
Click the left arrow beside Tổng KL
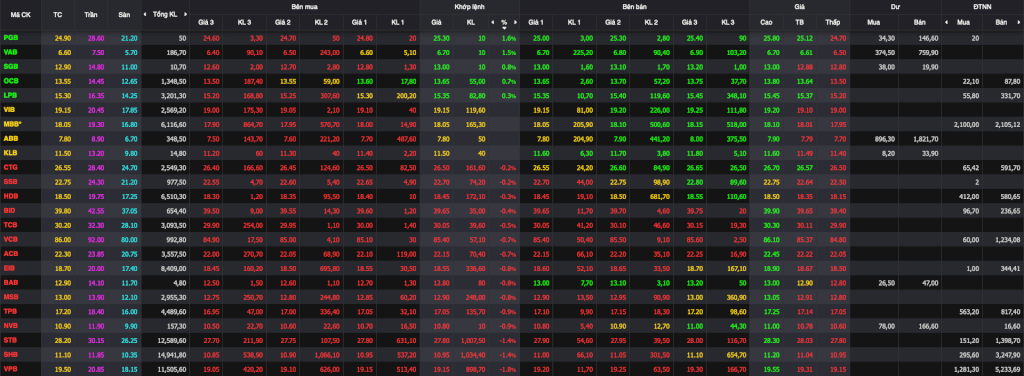146,14
